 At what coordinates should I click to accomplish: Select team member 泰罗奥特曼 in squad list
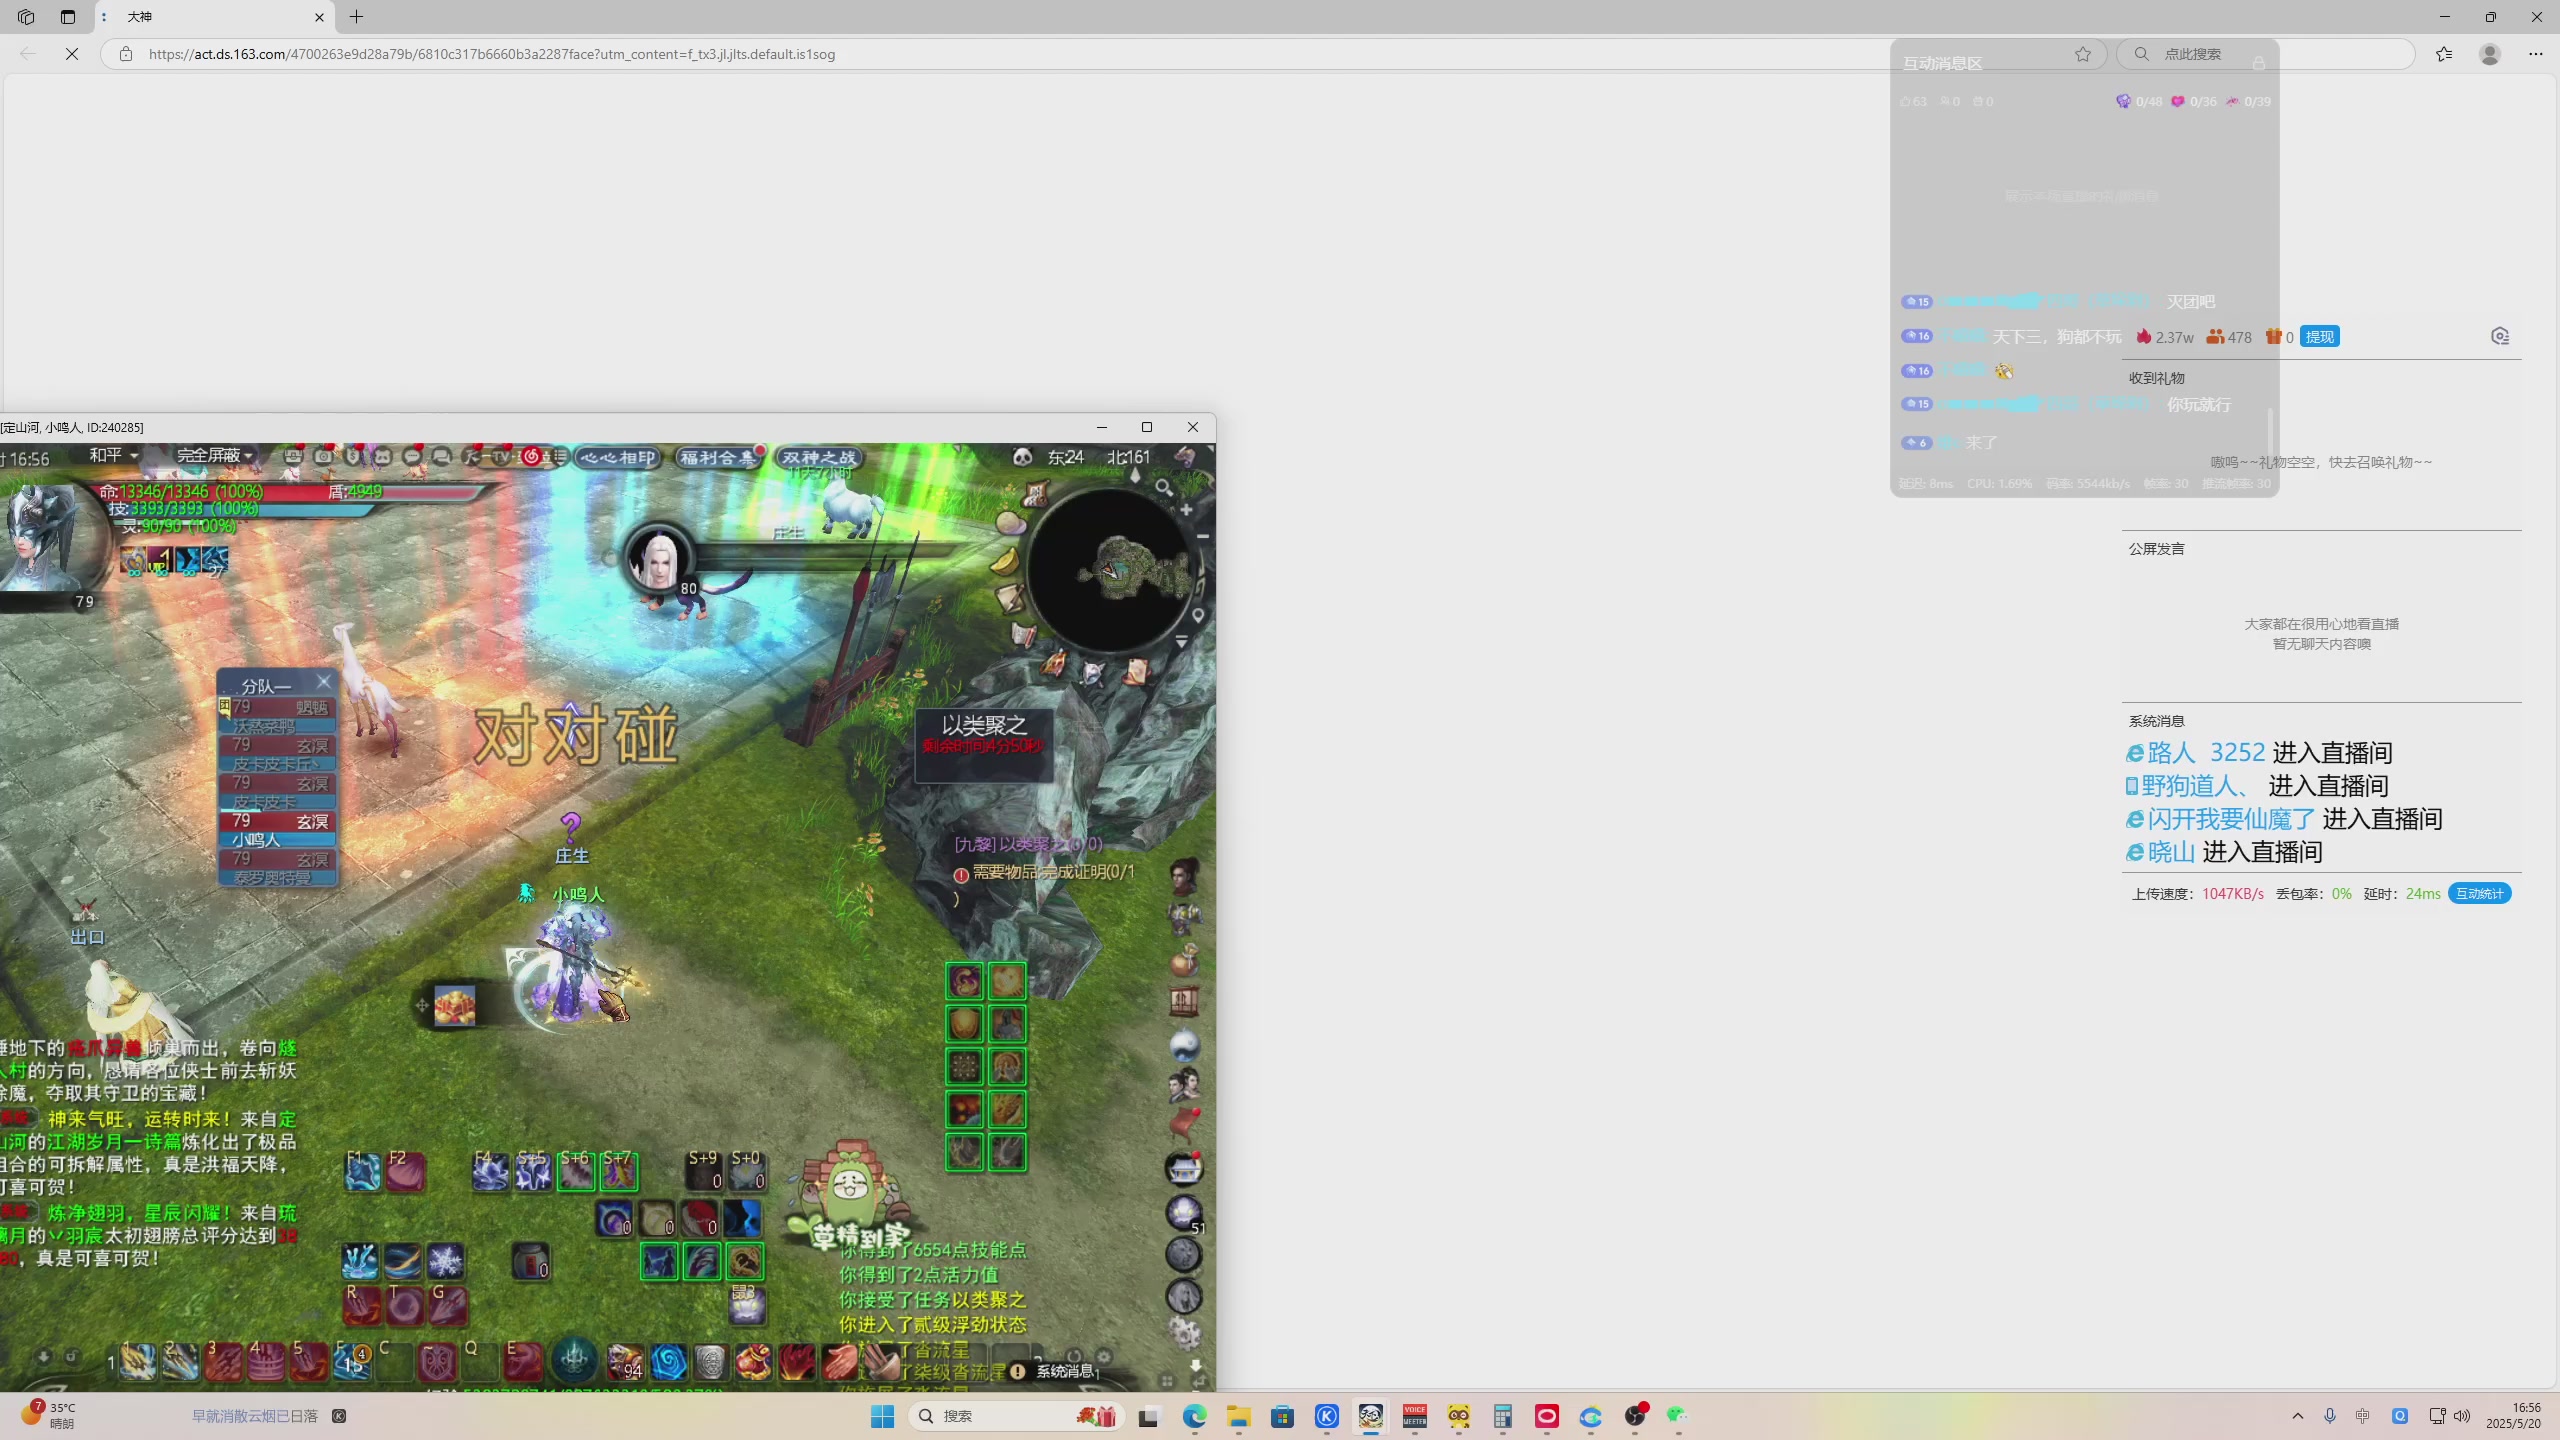pyautogui.click(x=278, y=868)
